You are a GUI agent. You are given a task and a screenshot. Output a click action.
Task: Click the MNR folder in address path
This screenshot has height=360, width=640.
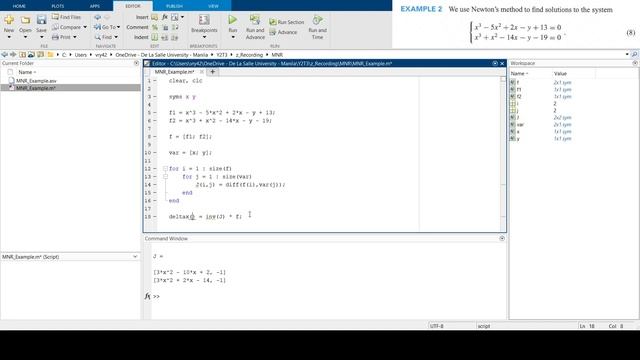277,55
